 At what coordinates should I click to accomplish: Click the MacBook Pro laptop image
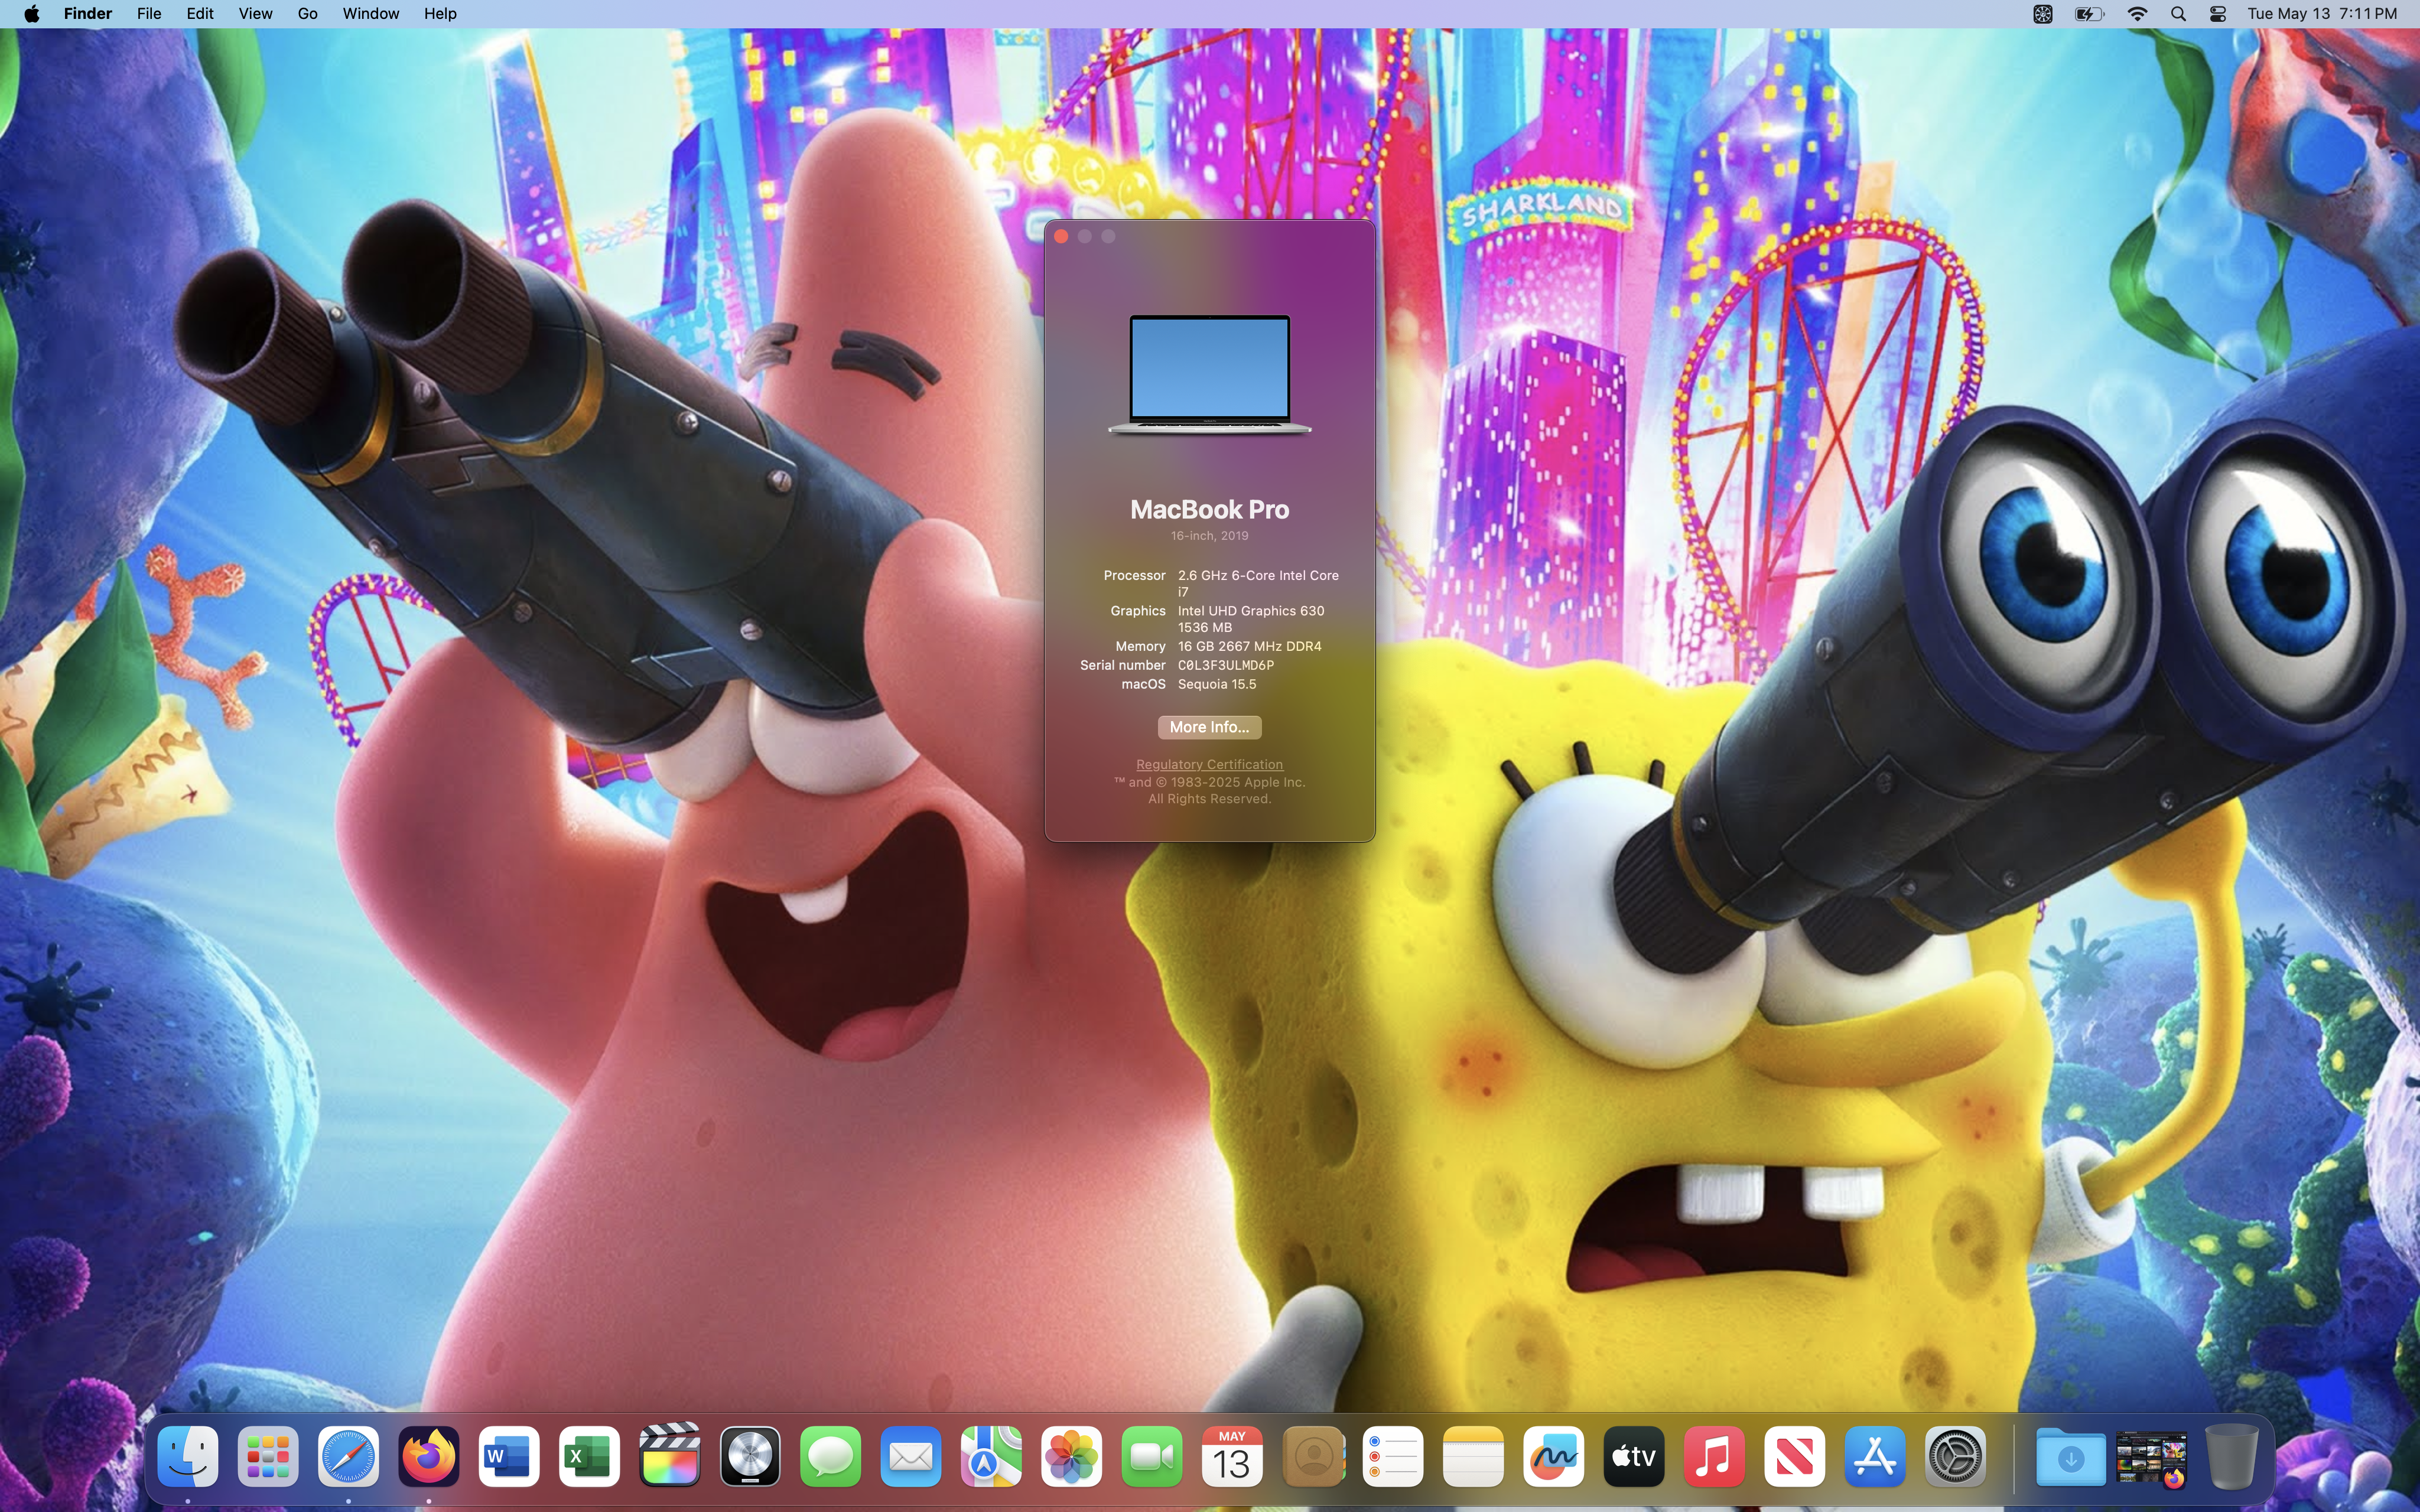pos(1209,375)
